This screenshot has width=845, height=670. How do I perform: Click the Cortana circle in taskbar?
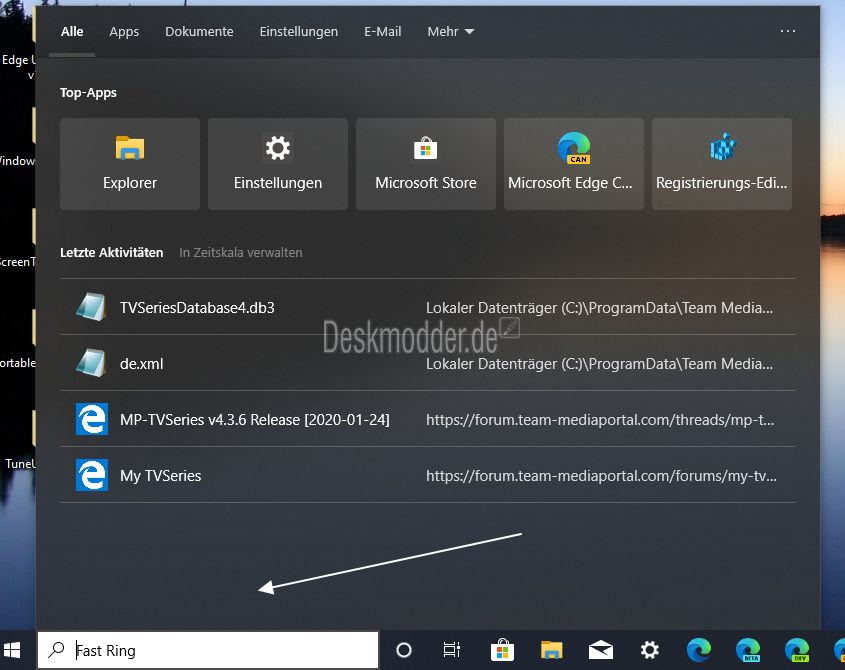click(x=404, y=650)
